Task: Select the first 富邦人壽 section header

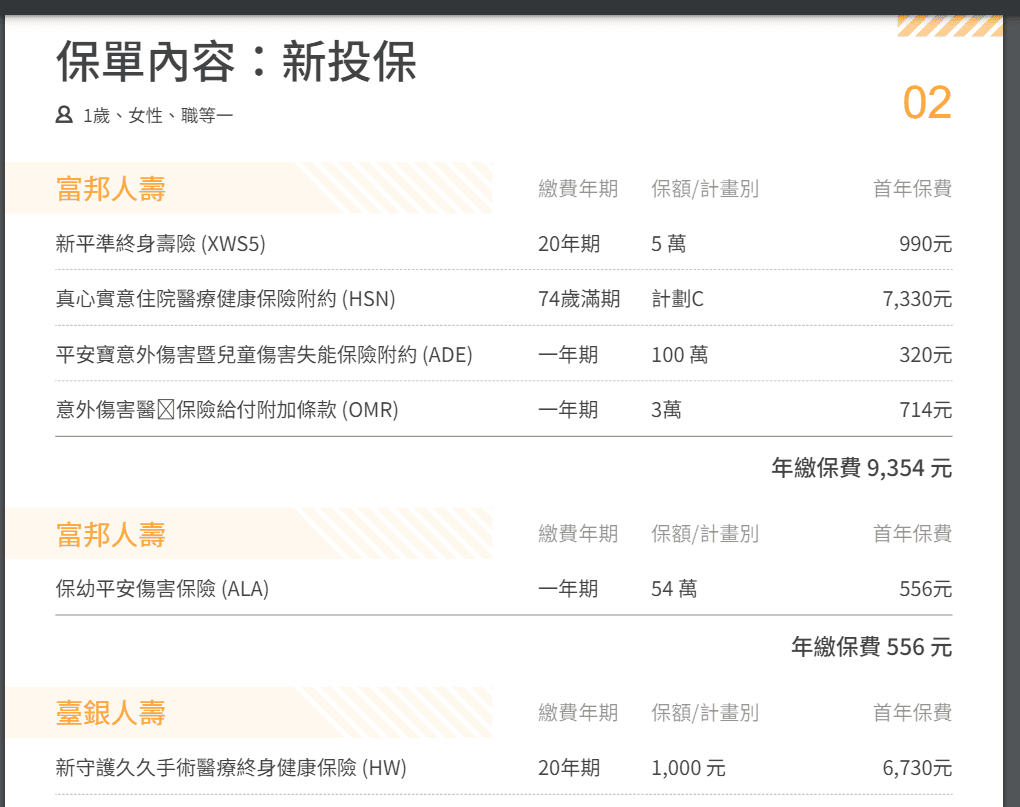Action: [x=111, y=189]
